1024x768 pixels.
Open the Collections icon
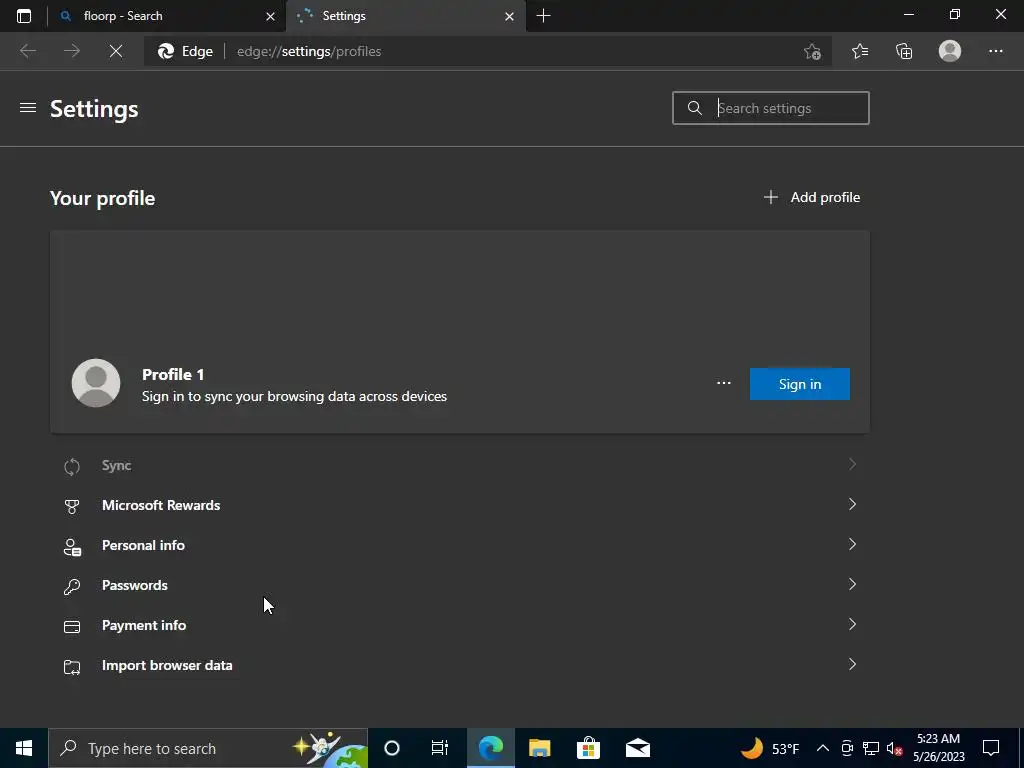[904, 52]
